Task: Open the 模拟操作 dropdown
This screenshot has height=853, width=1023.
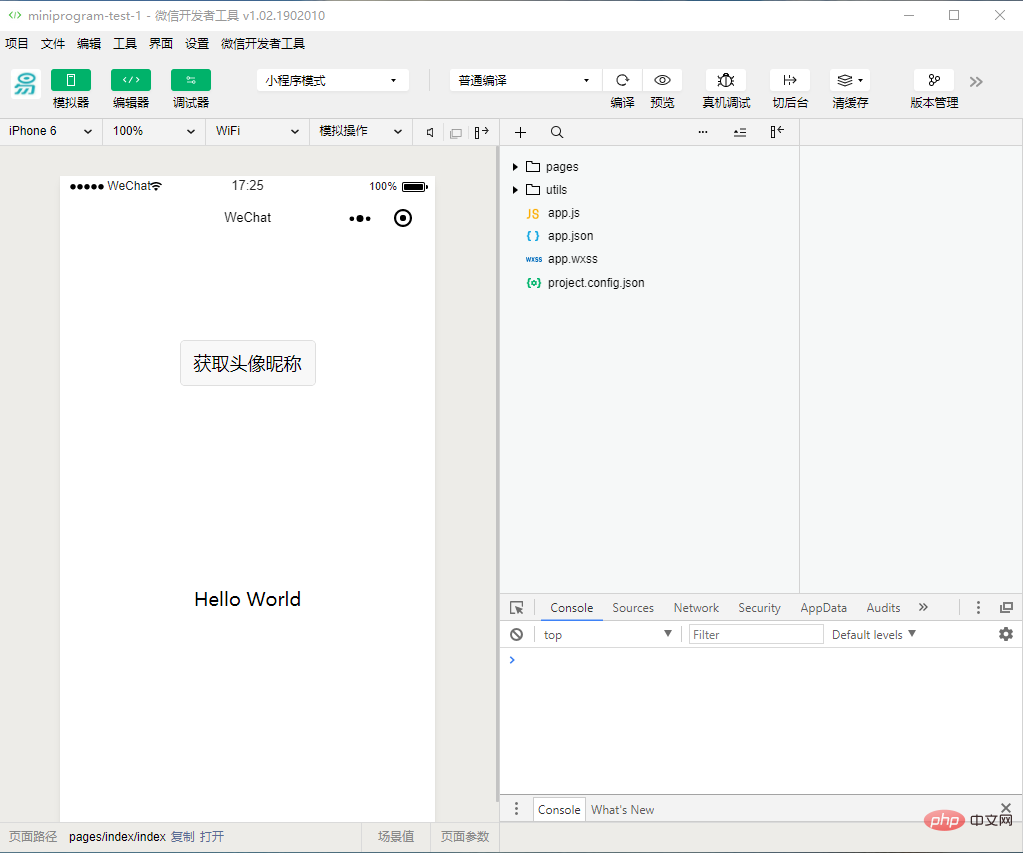Action: click(x=360, y=131)
